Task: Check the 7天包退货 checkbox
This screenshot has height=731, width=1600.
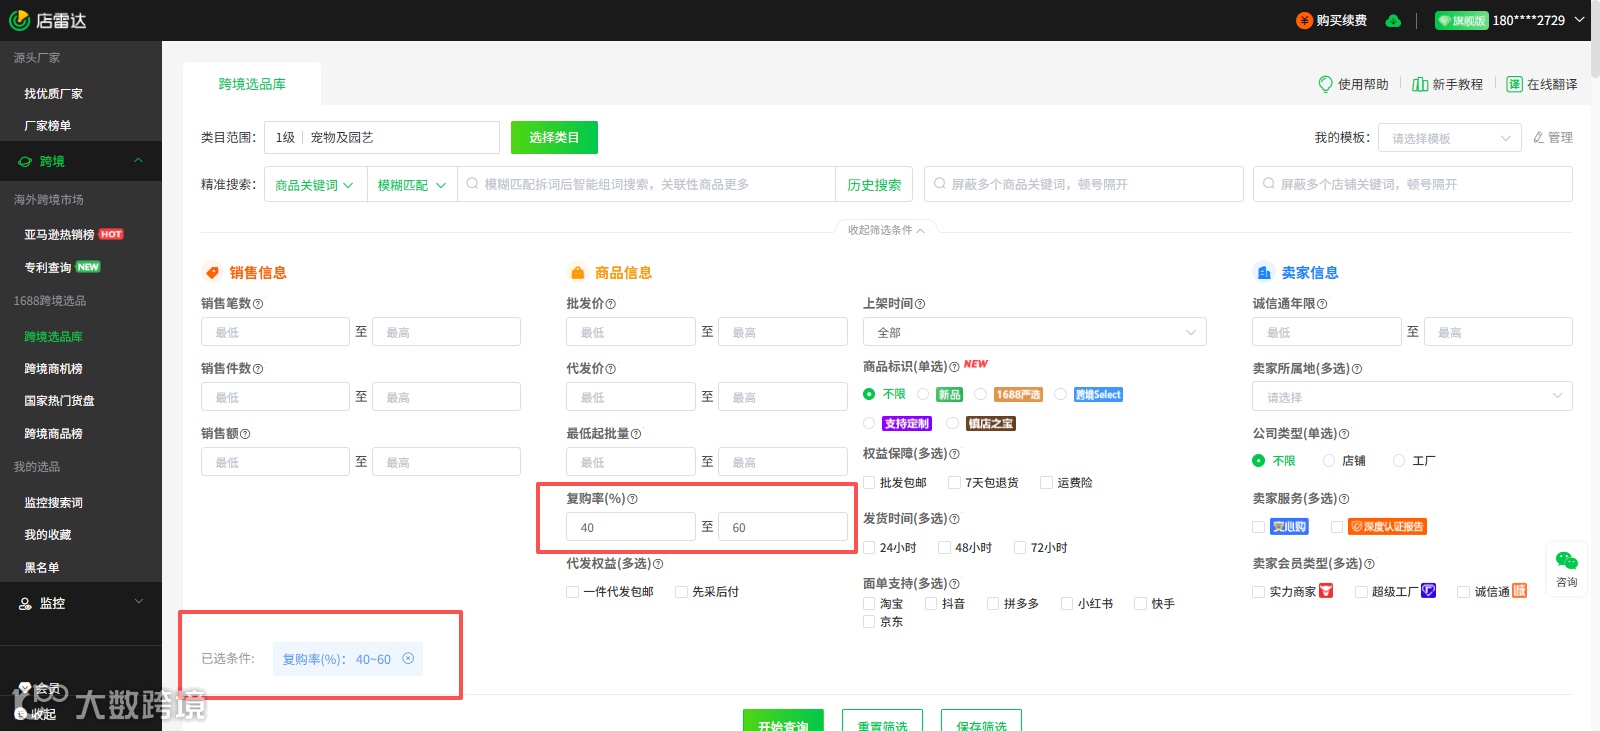Action: pyautogui.click(x=955, y=483)
